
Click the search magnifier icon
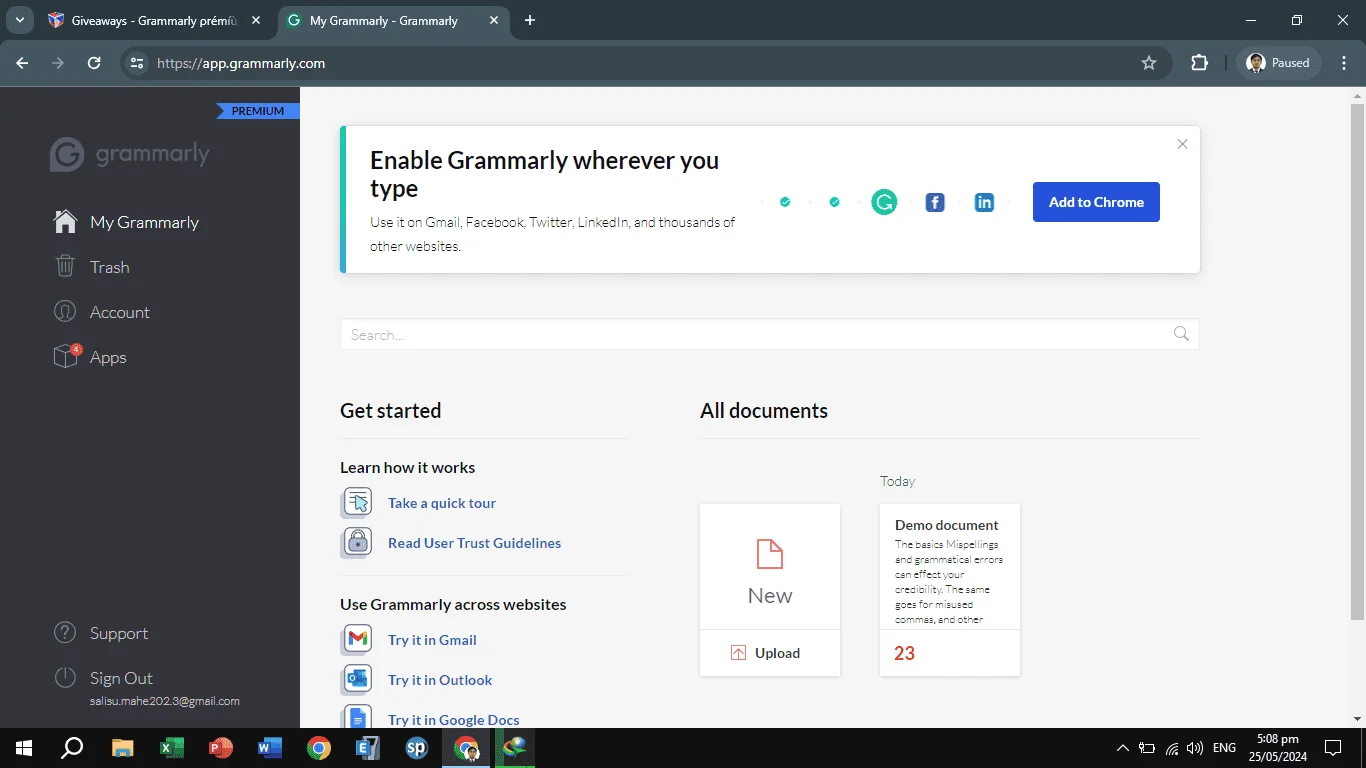point(1181,334)
